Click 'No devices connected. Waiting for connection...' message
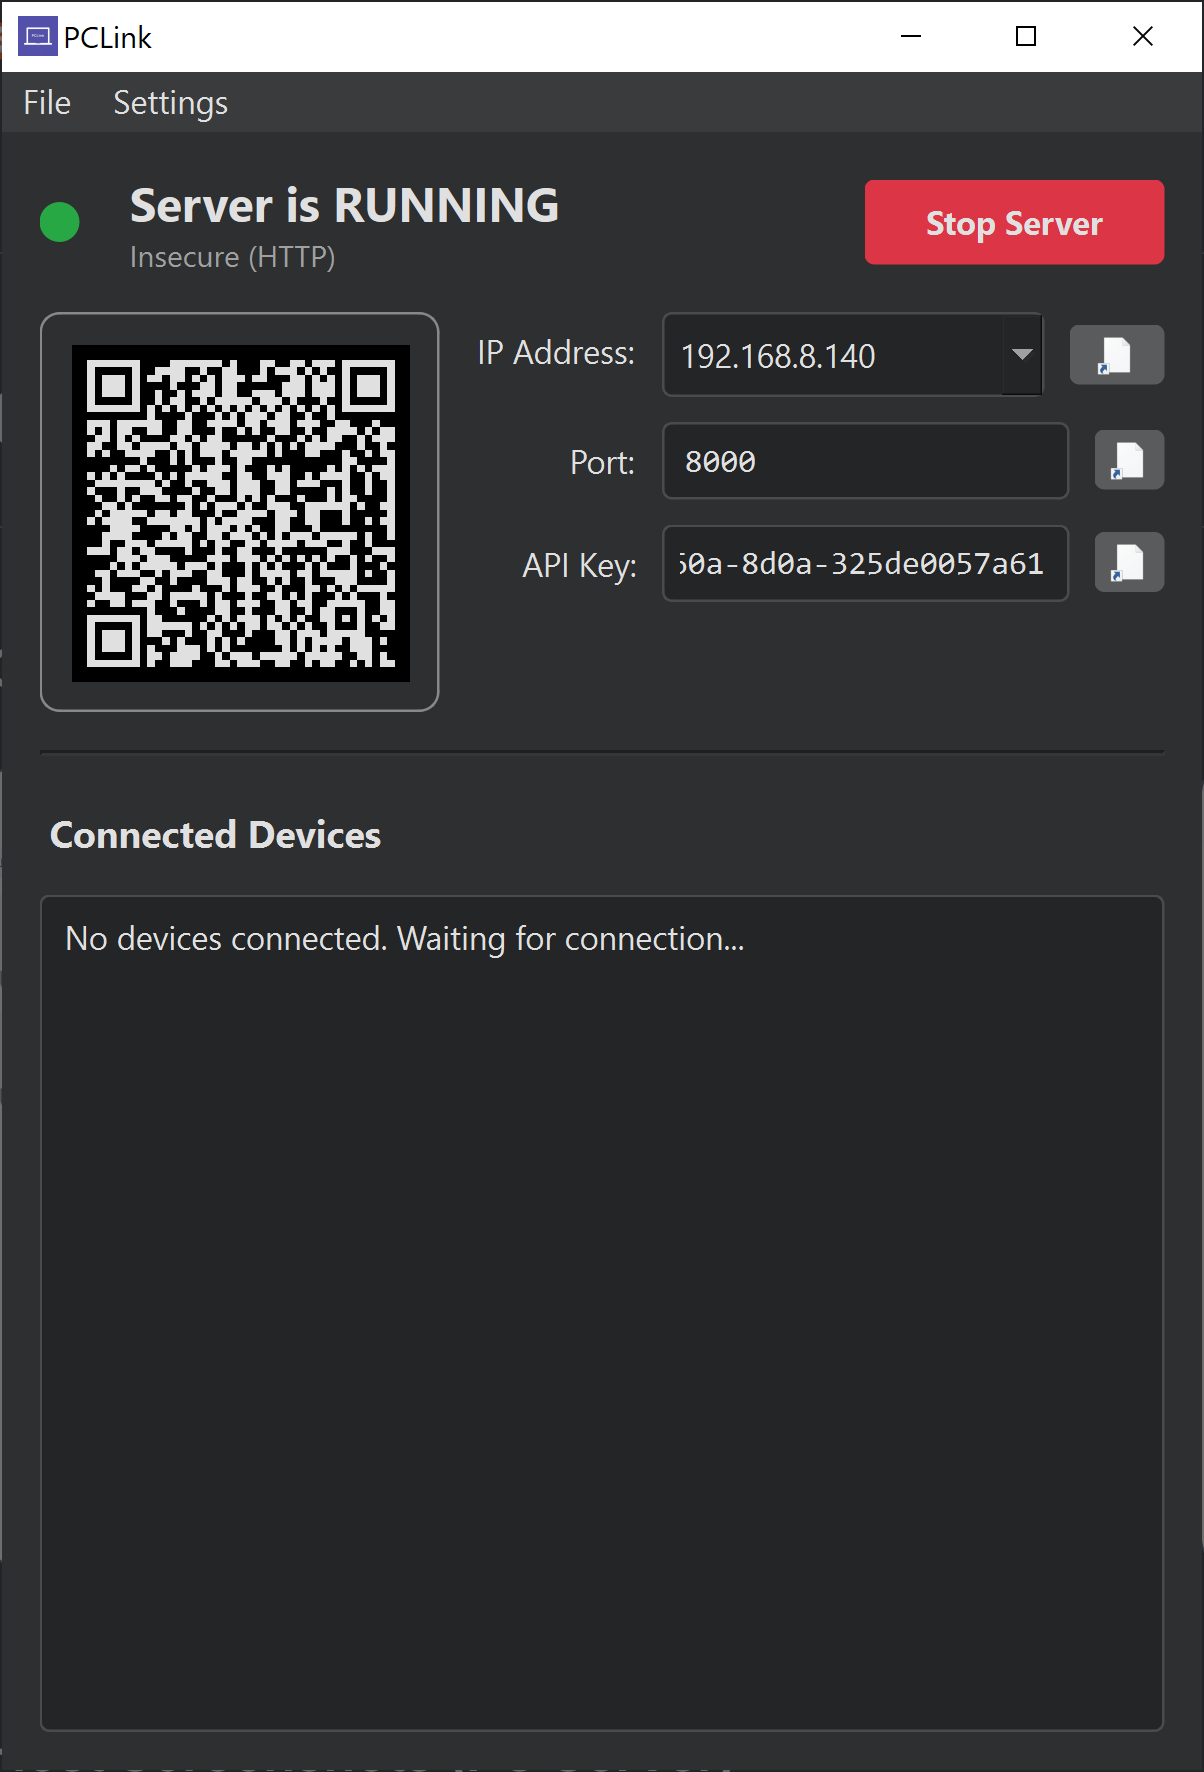Viewport: 1204px width, 1772px height. tap(405, 939)
